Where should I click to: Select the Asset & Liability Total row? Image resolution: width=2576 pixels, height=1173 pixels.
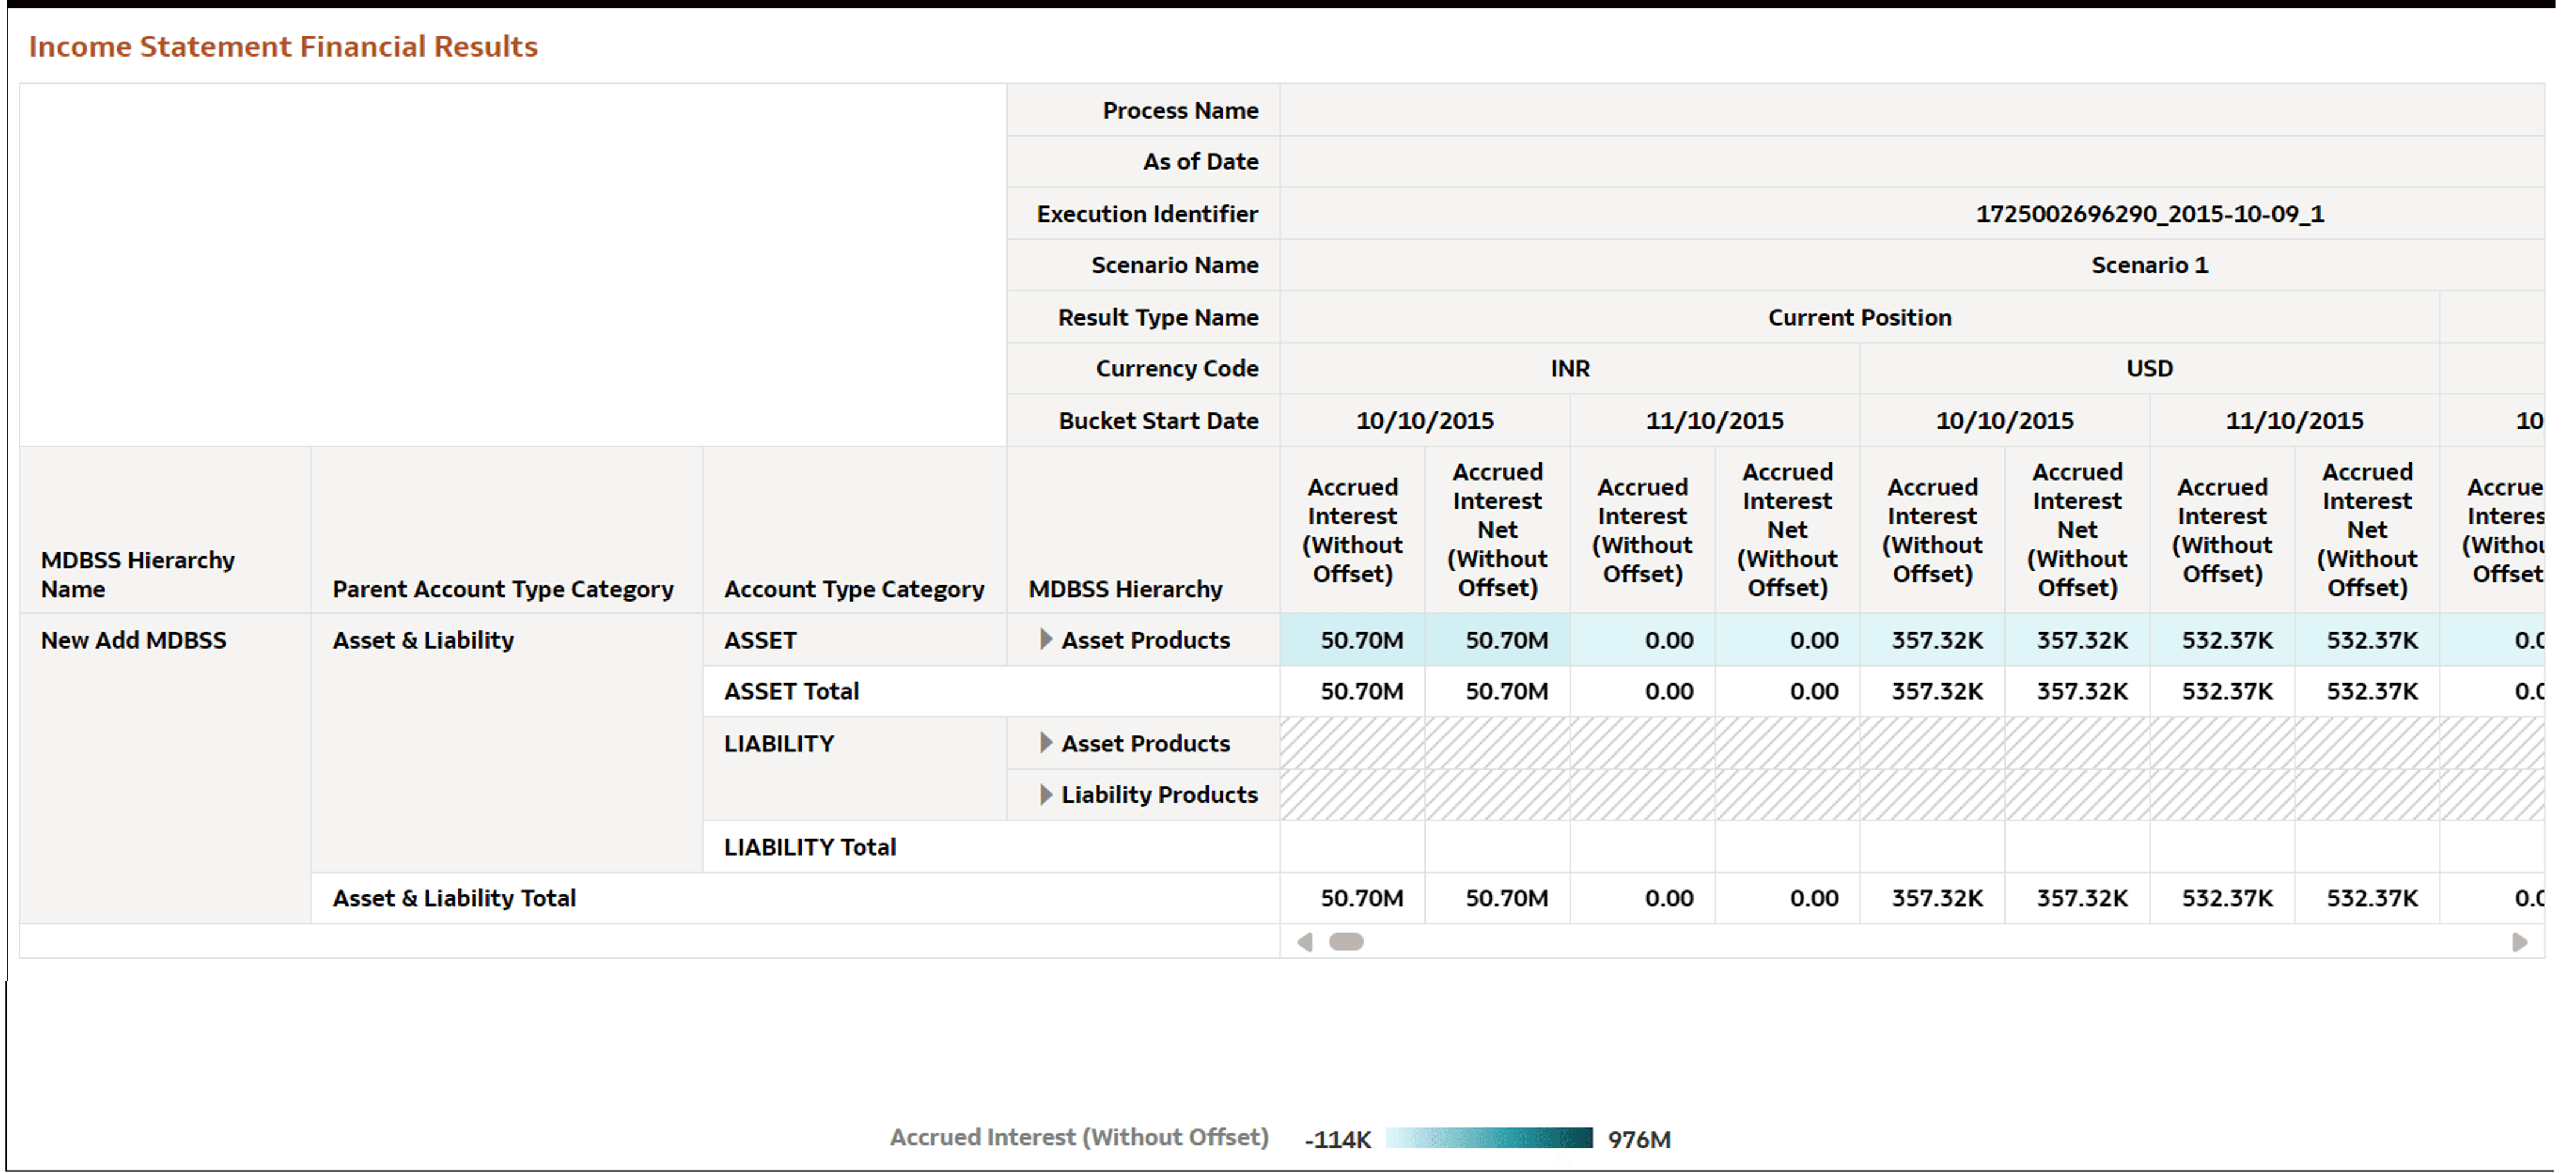pyautogui.click(x=455, y=897)
